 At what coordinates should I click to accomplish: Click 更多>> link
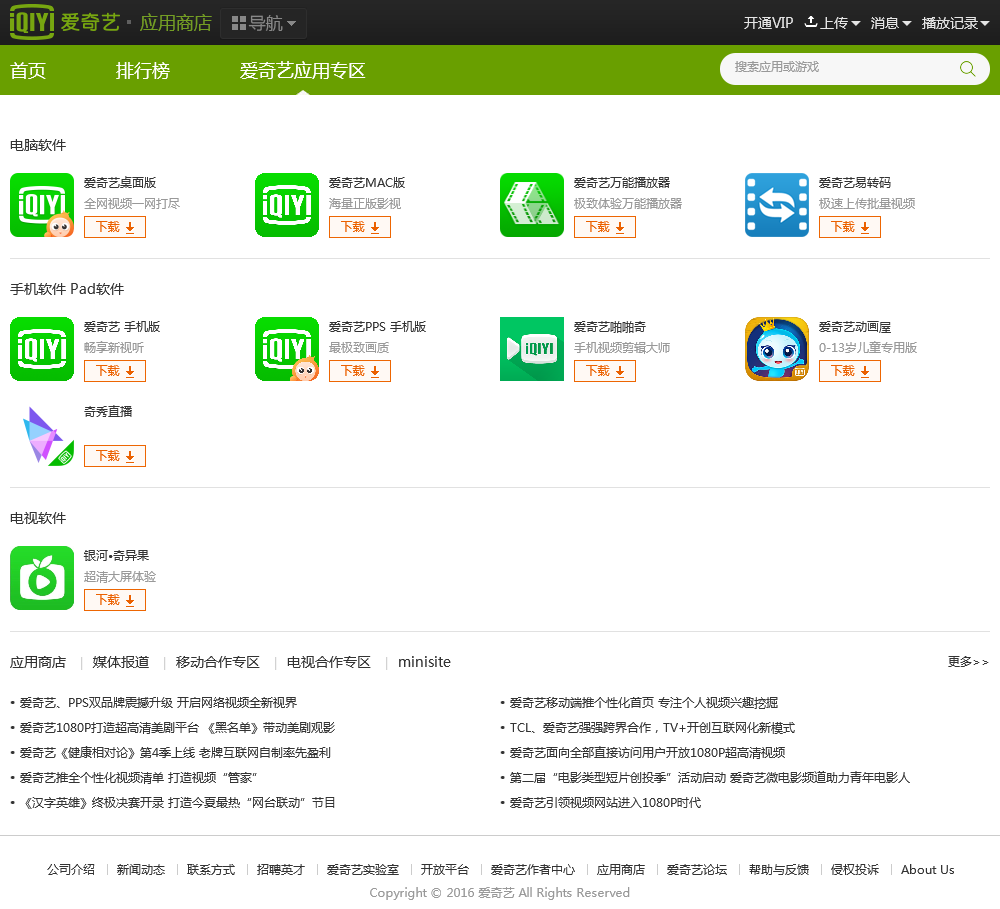click(968, 661)
